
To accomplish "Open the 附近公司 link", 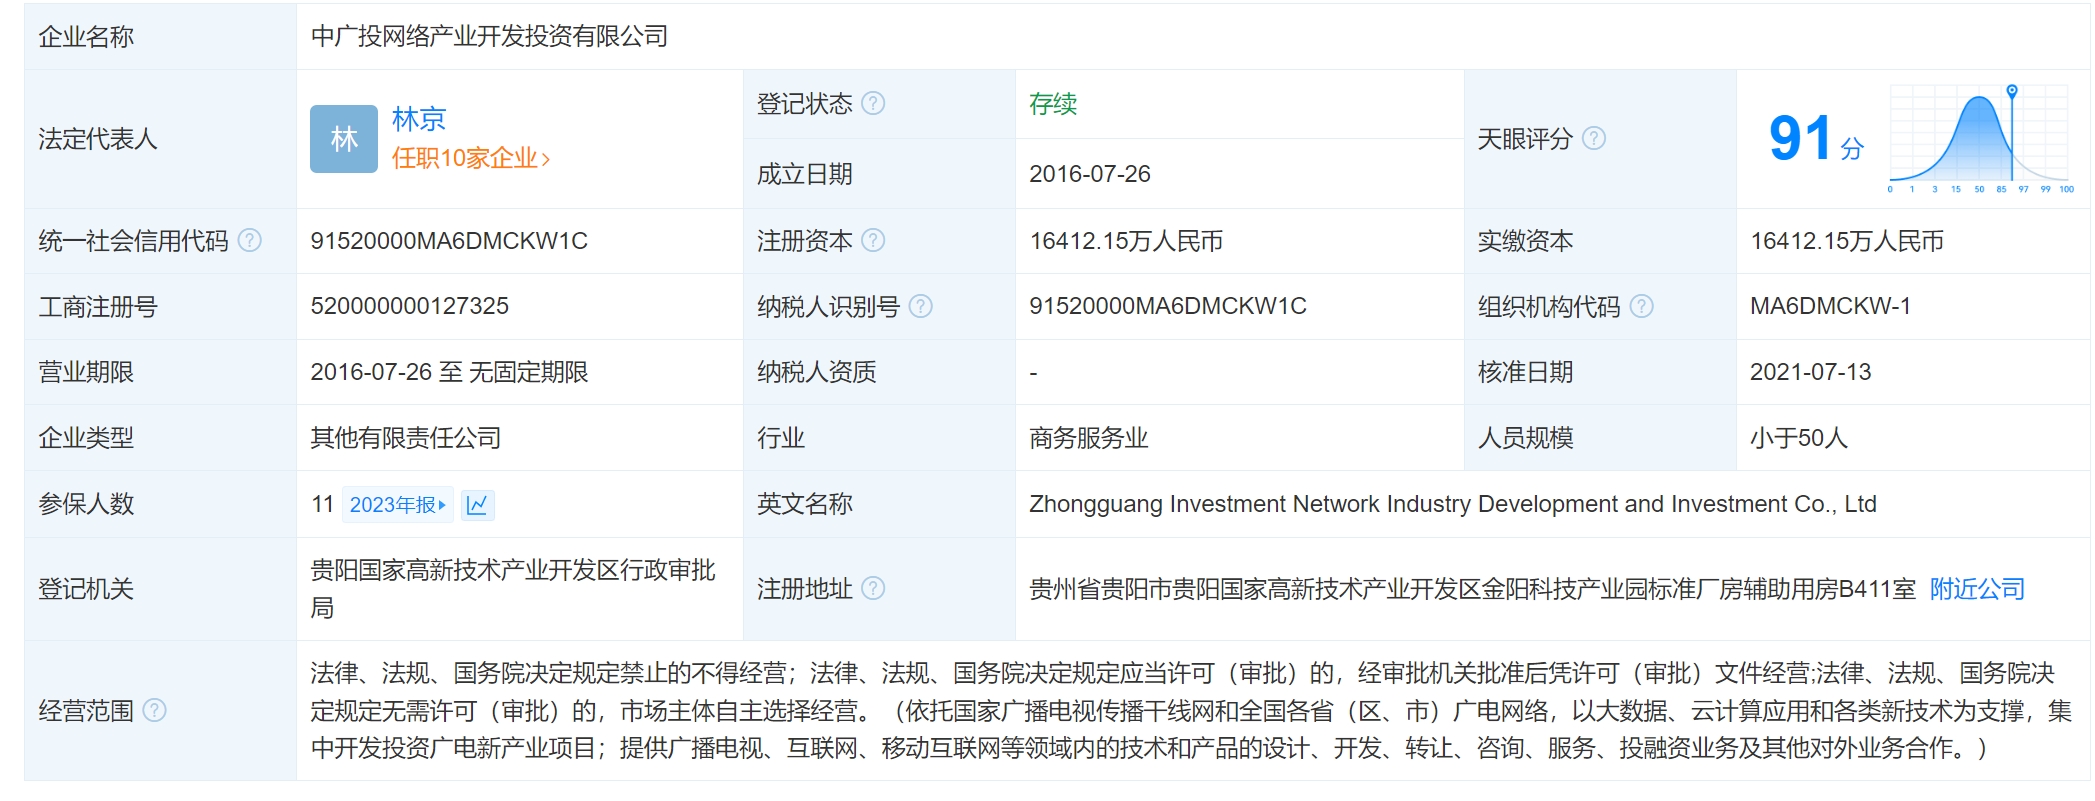I will coord(1977,589).
